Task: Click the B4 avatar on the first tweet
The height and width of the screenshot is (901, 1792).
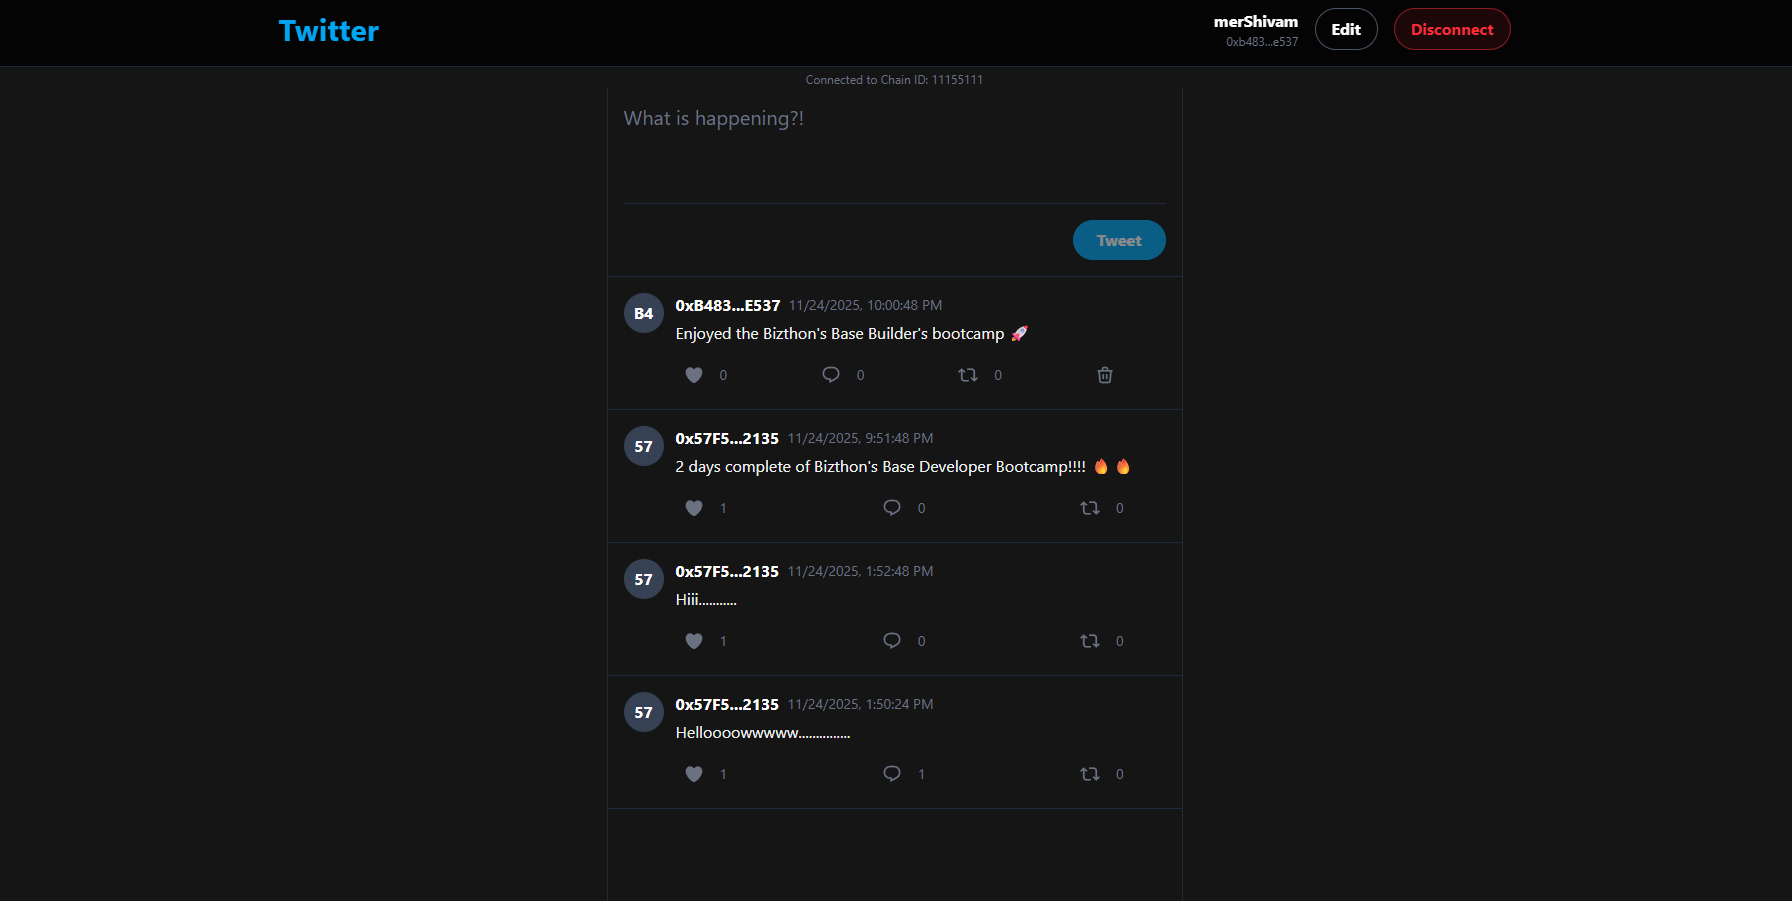Action: [x=644, y=314]
